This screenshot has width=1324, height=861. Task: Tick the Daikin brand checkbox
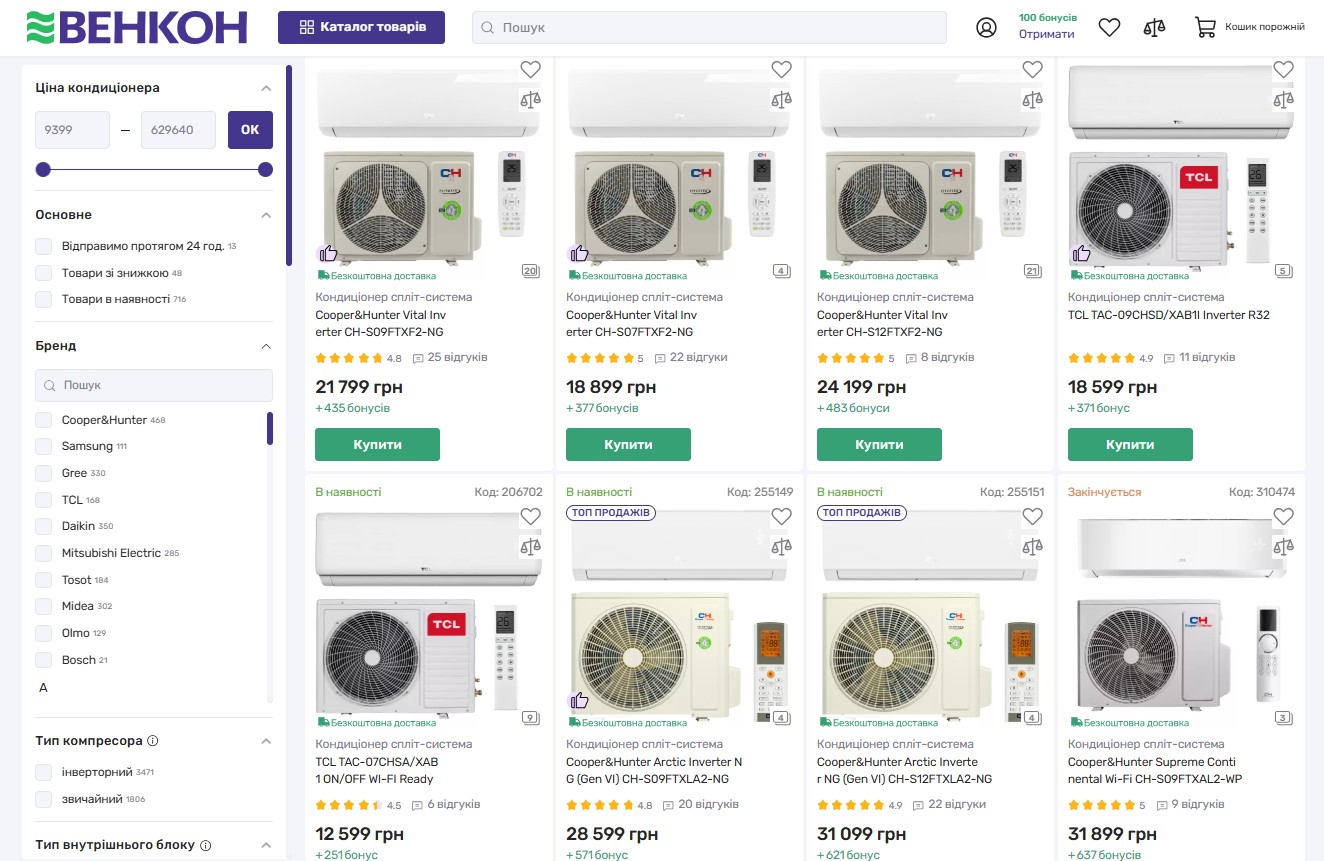click(x=43, y=526)
